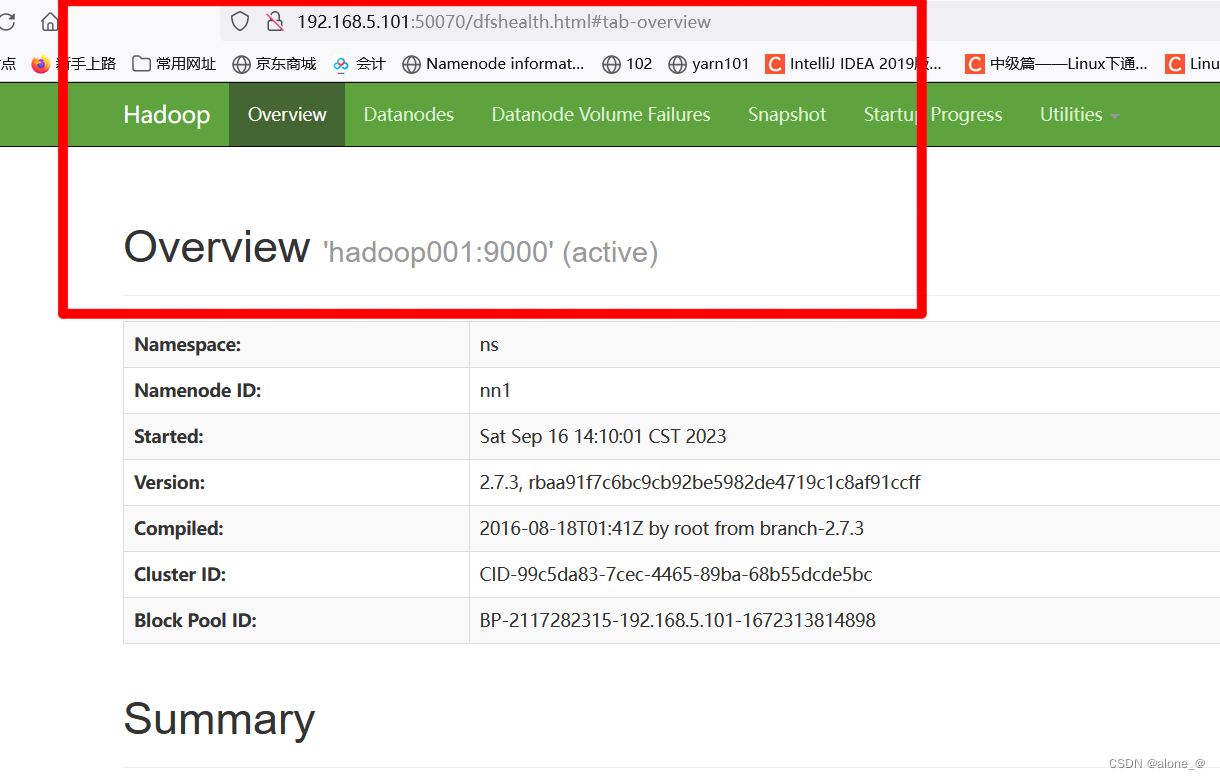Click the version value starting 2.7.3, rbaa91f7
Screen dimensions: 1220x779
point(700,483)
